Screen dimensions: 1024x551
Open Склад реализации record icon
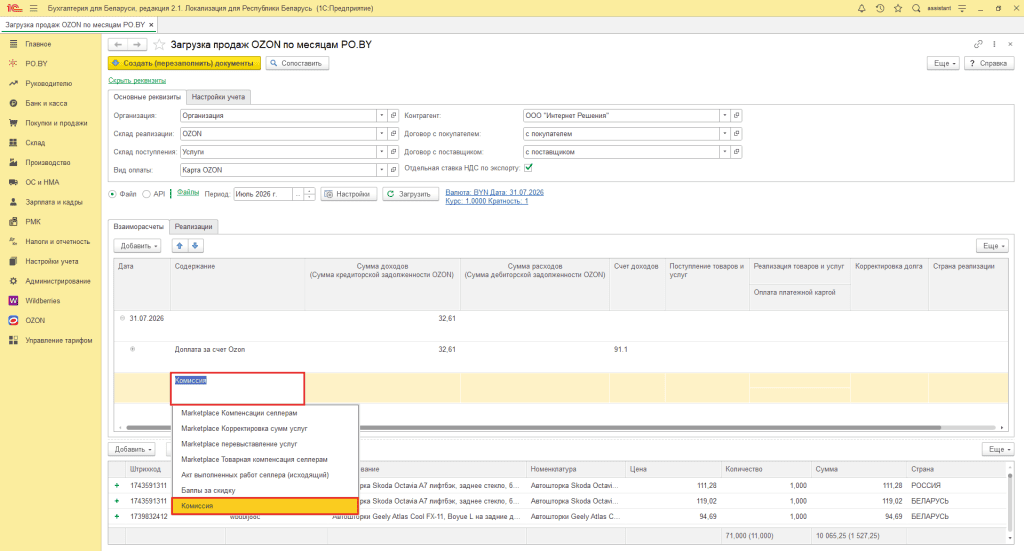point(393,134)
